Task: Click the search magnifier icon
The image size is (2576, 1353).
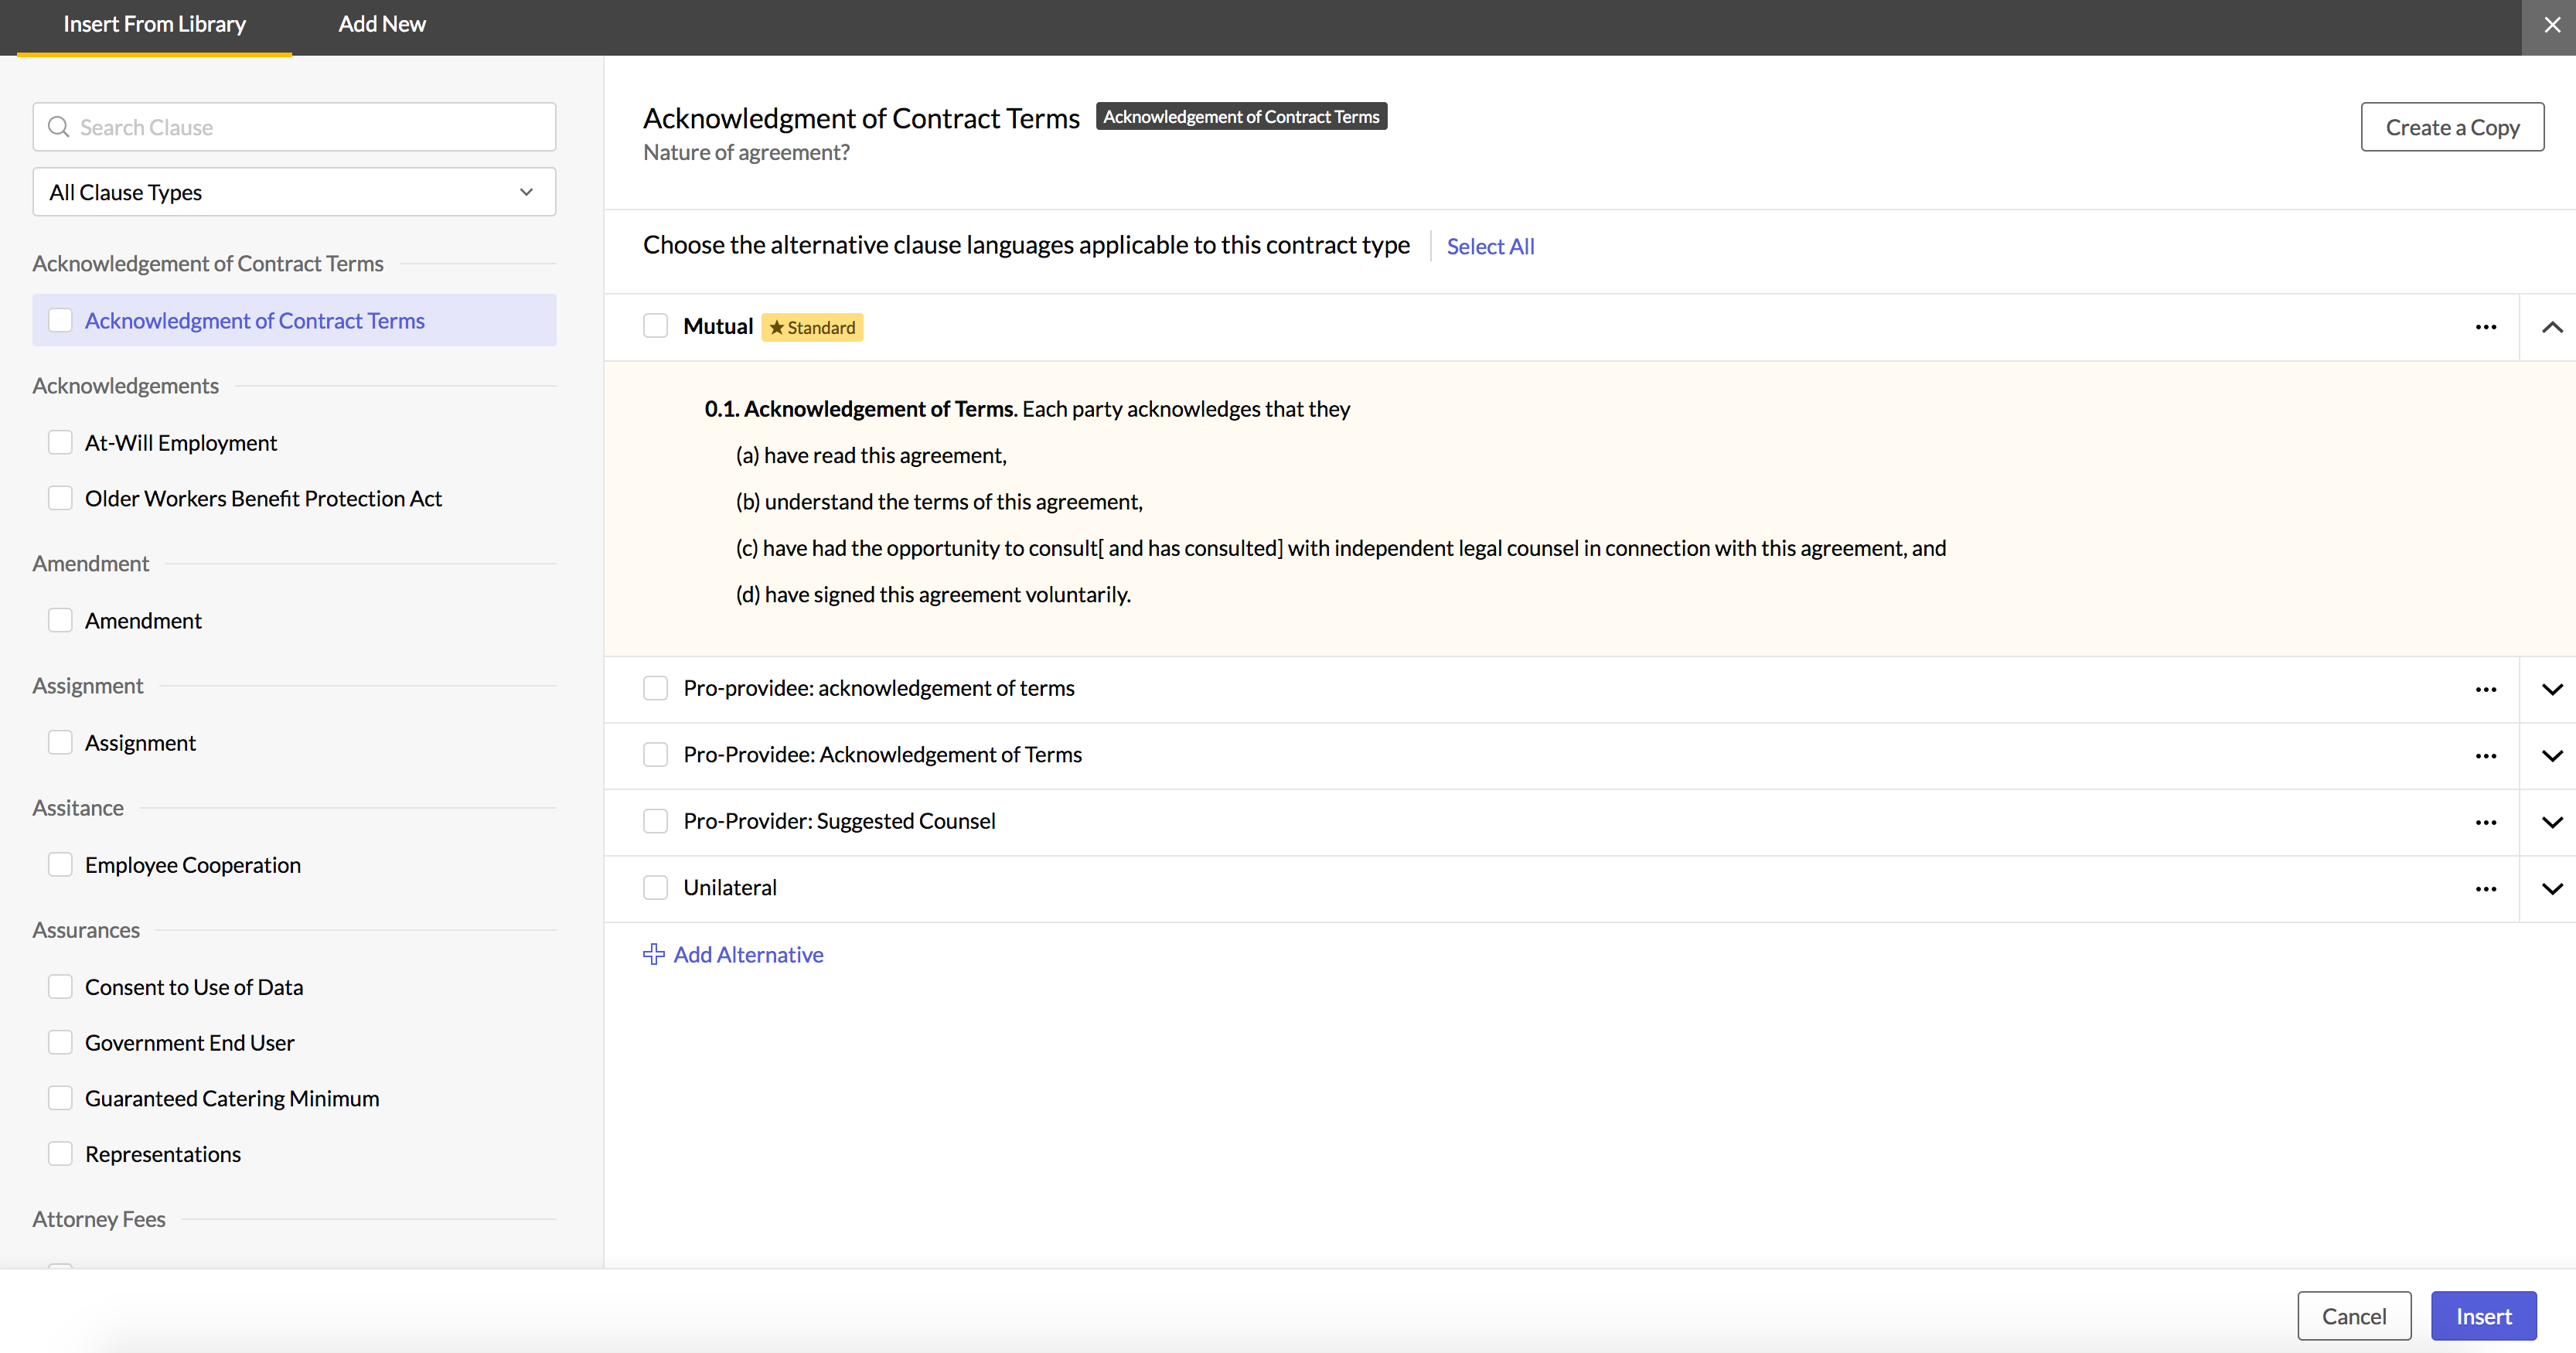Action: [x=59, y=127]
